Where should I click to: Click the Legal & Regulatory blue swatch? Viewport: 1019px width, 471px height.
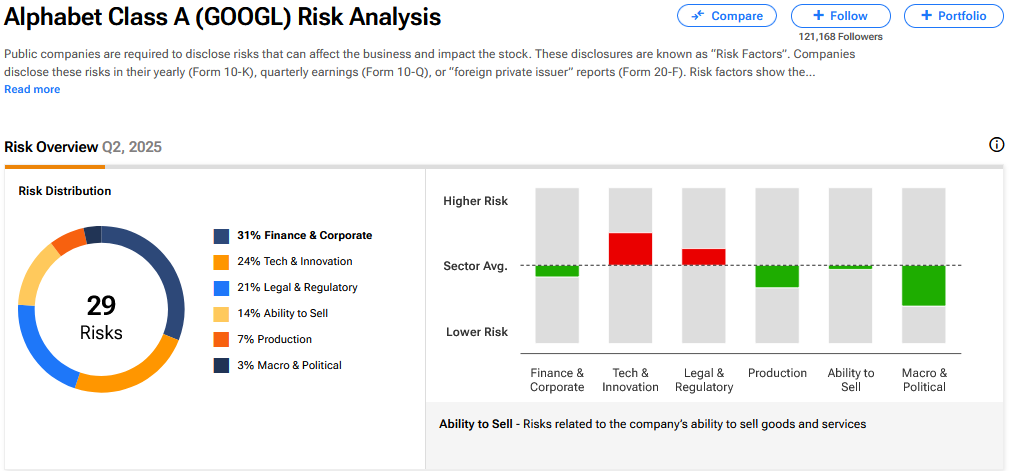coord(222,288)
